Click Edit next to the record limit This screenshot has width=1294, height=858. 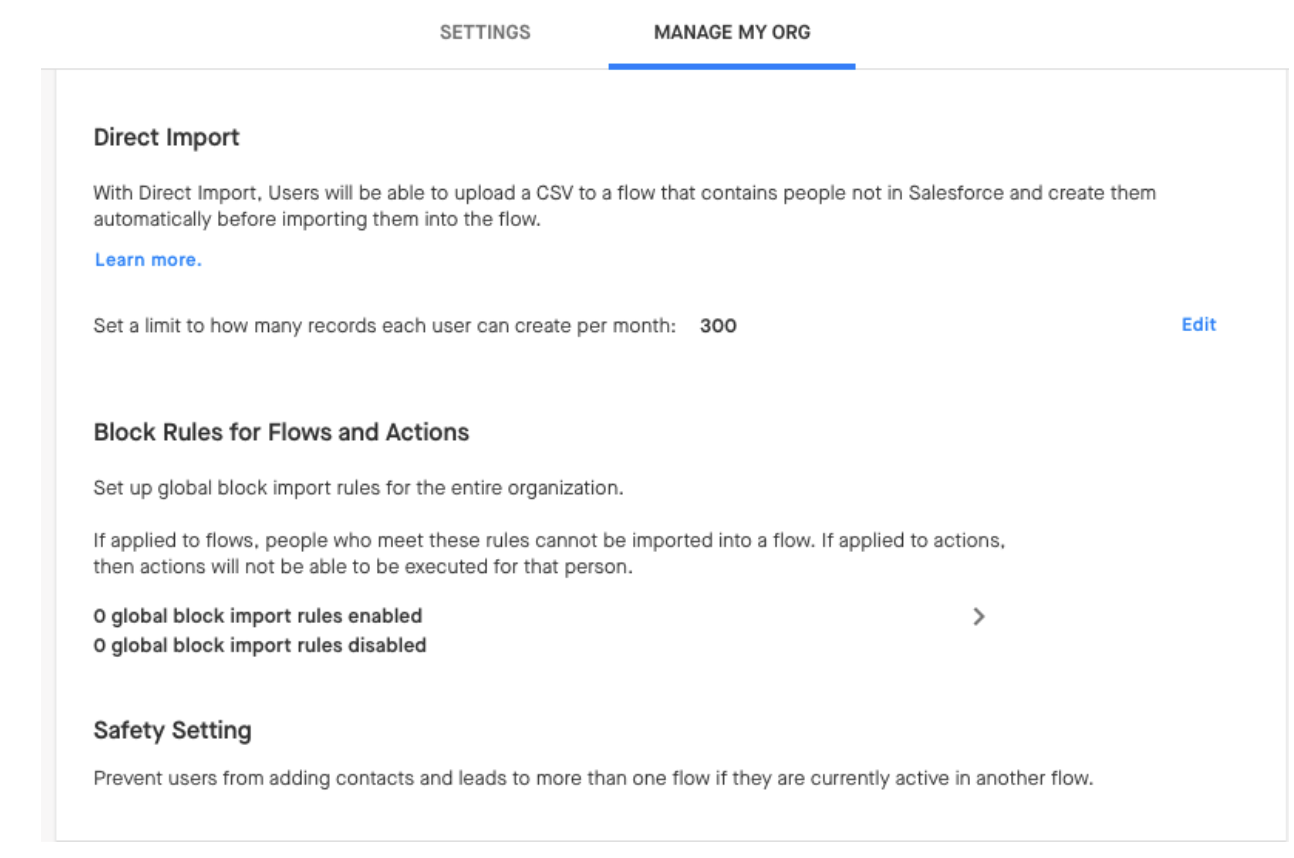1199,324
